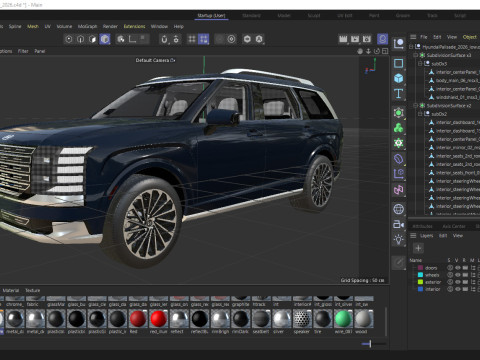480x360 pixels.
Task: Open the Render menu
Action: (110, 26)
